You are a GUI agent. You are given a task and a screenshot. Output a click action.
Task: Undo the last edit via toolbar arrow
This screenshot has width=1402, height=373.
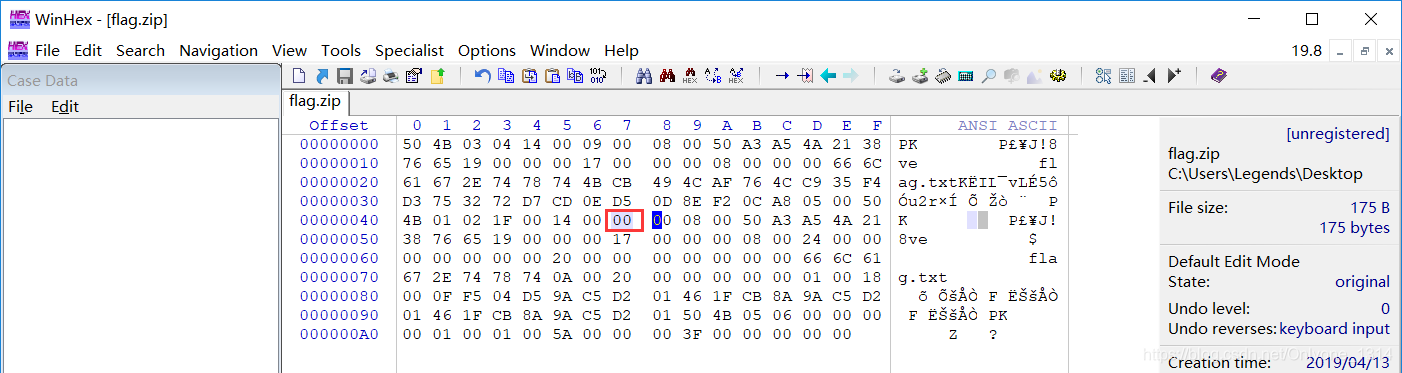(x=482, y=75)
